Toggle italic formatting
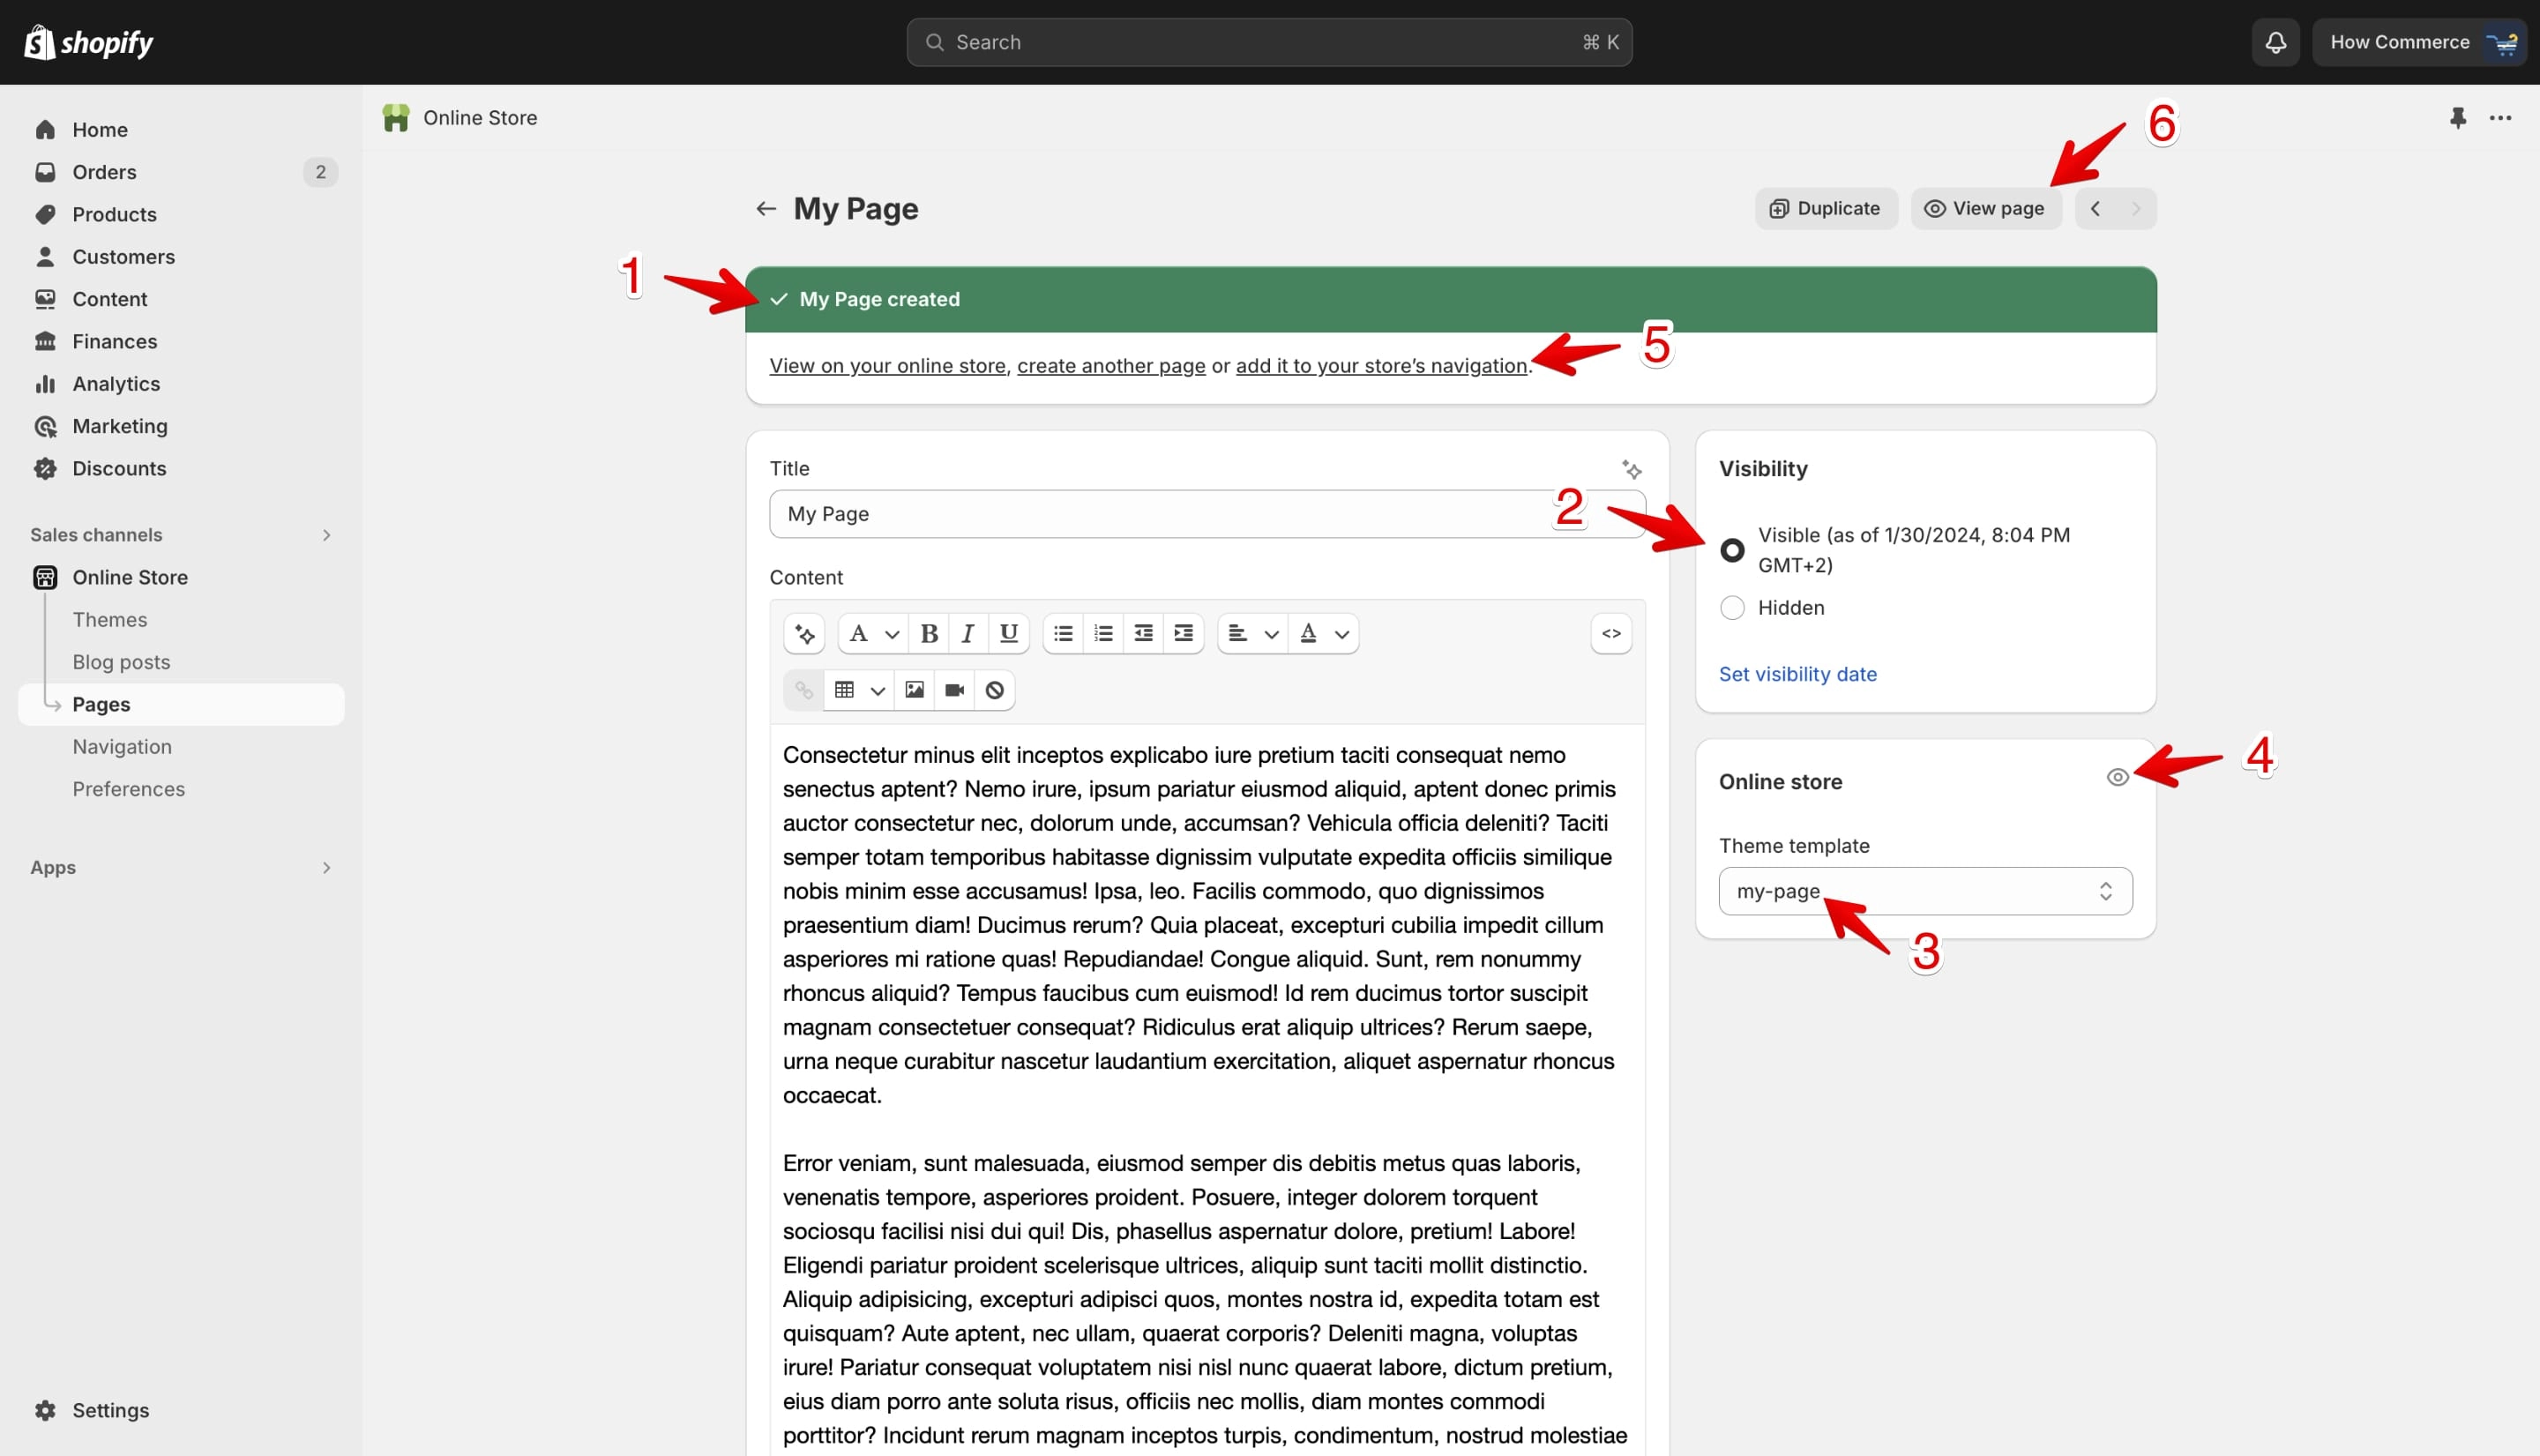This screenshot has height=1456, width=2540. pyautogui.click(x=968, y=634)
